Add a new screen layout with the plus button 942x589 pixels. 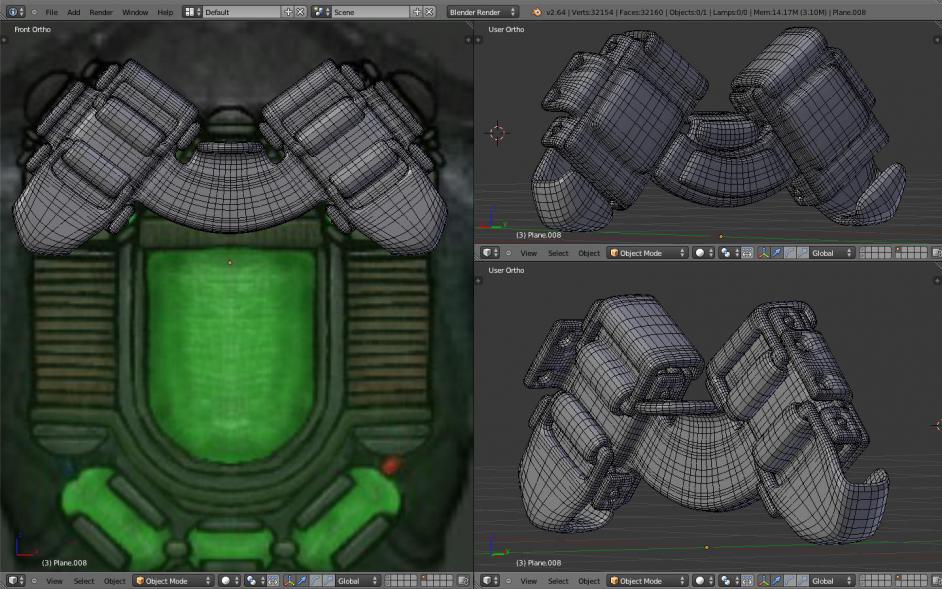point(288,12)
